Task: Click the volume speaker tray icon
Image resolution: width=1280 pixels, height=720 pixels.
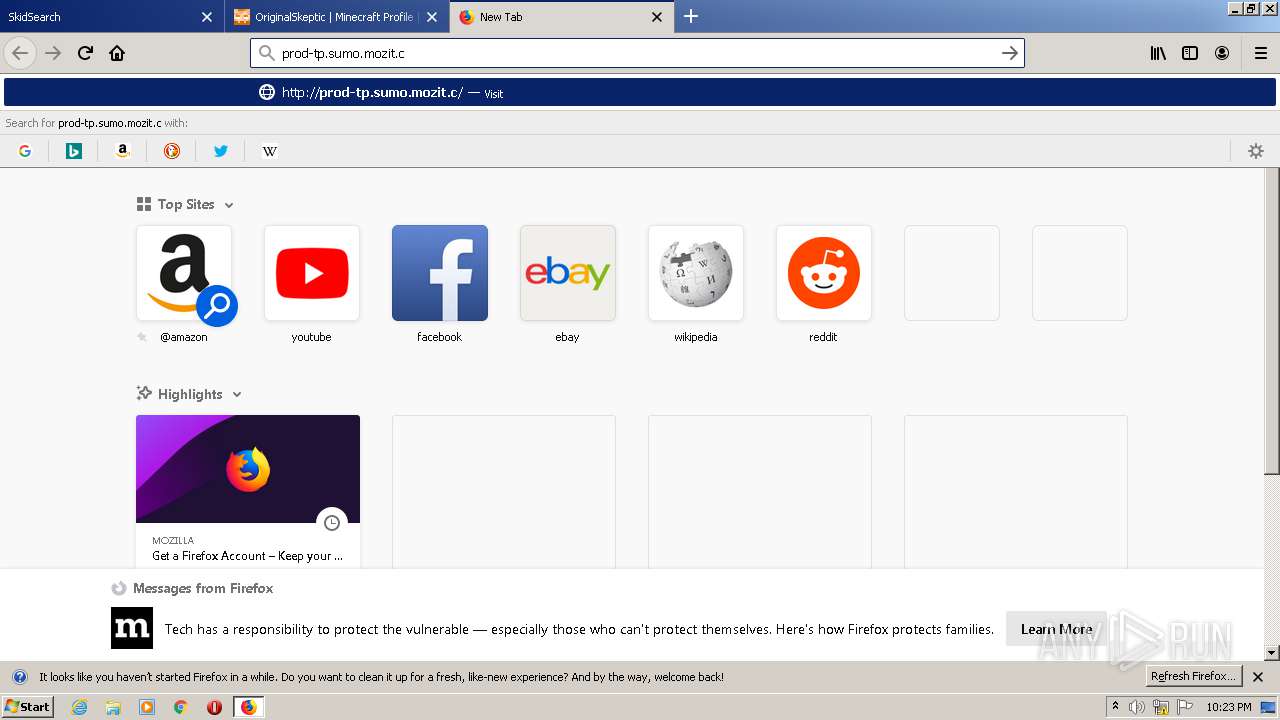Action: [1137, 707]
